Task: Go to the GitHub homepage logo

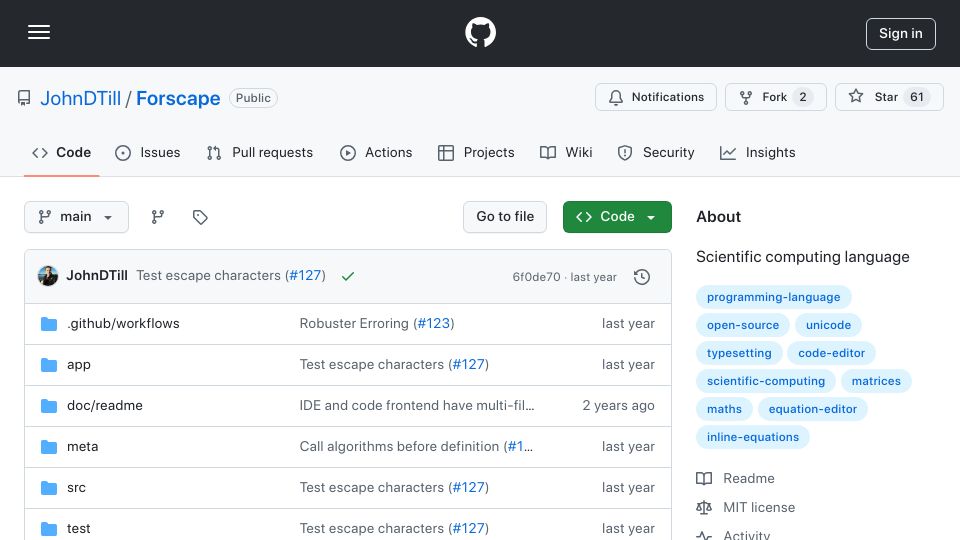Action: (480, 32)
